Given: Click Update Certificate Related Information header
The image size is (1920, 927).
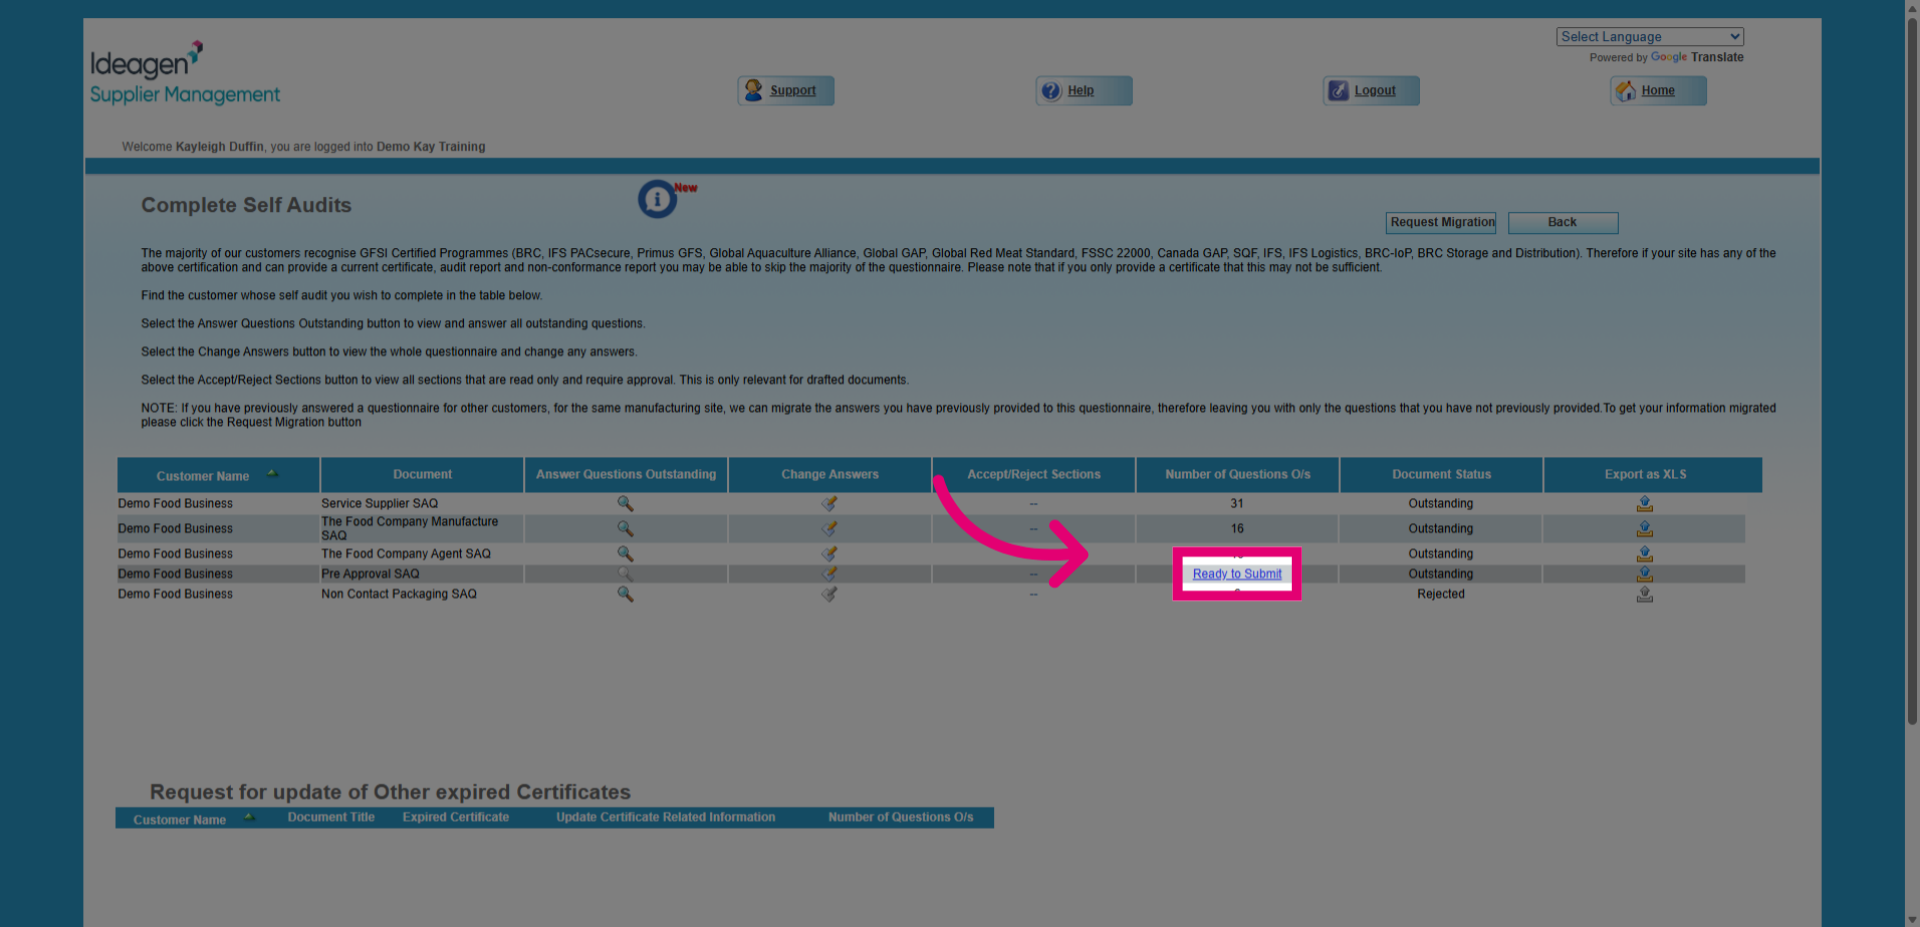Looking at the screenshot, I should (665, 817).
